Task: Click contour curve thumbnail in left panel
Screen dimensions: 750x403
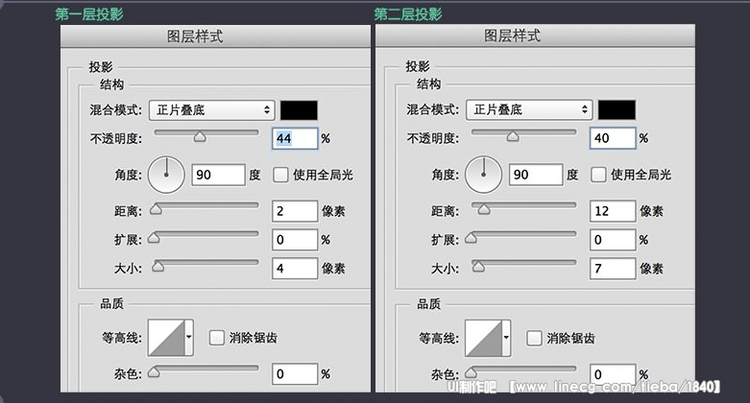Action: 166,338
